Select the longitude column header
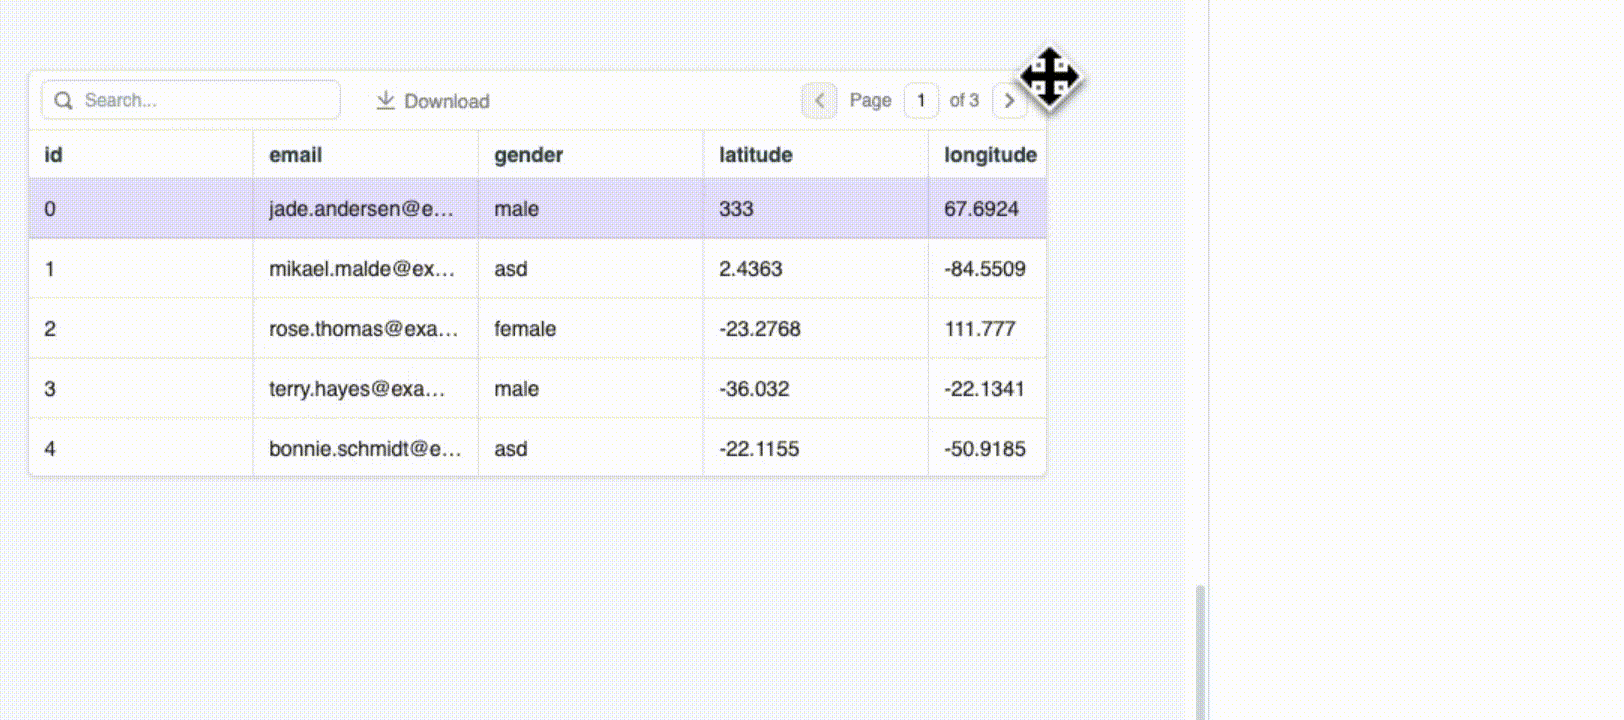This screenshot has width=1624, height=720. point(989,155)
